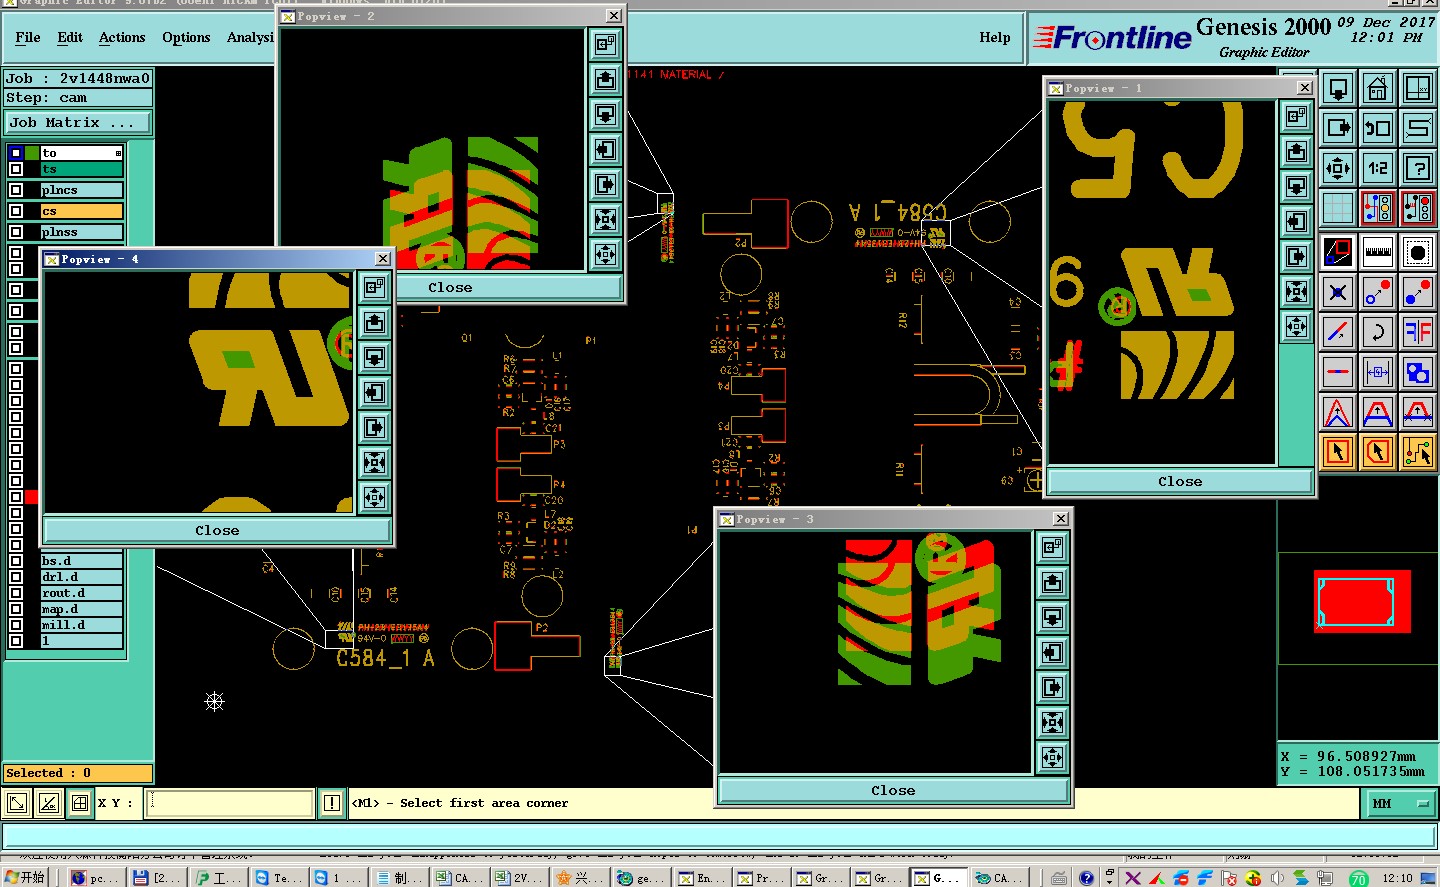Screen dimensions: 1440x887
Task: Click the XY coordinates window icon
Action: point(1417,88)
